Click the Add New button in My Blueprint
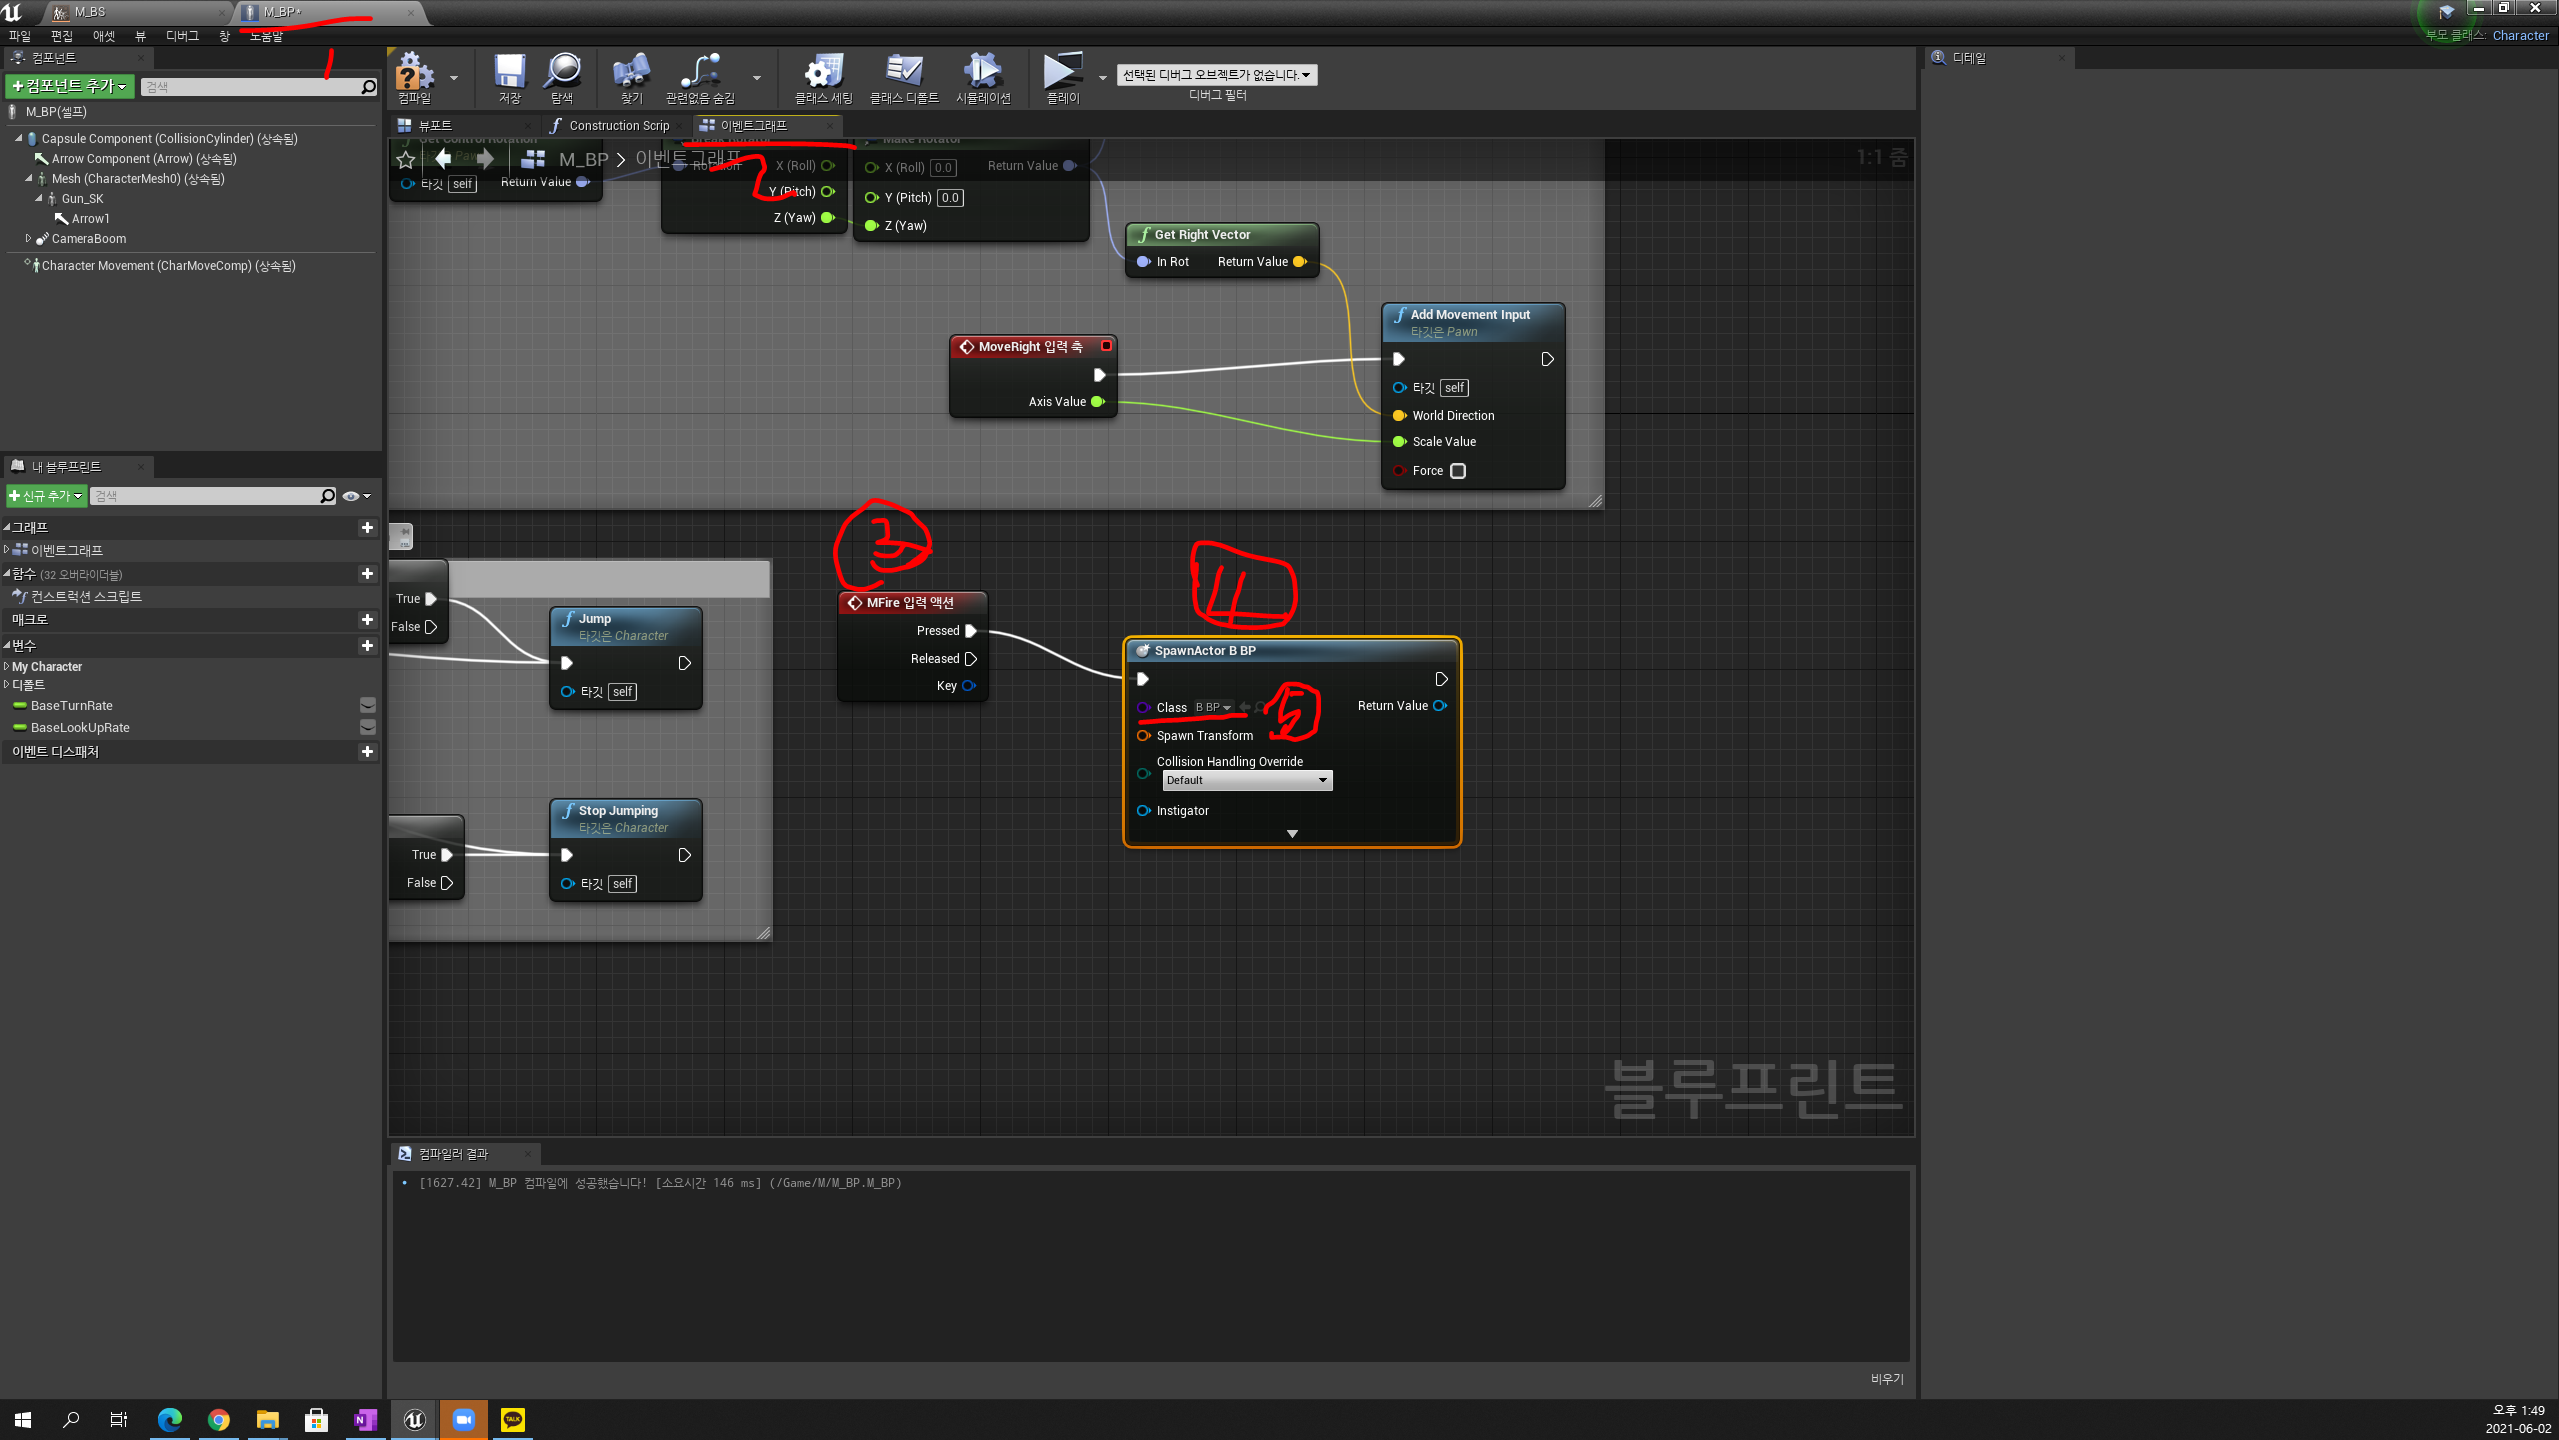Viewport: 2559px width, 1440px height. point(46,496)
